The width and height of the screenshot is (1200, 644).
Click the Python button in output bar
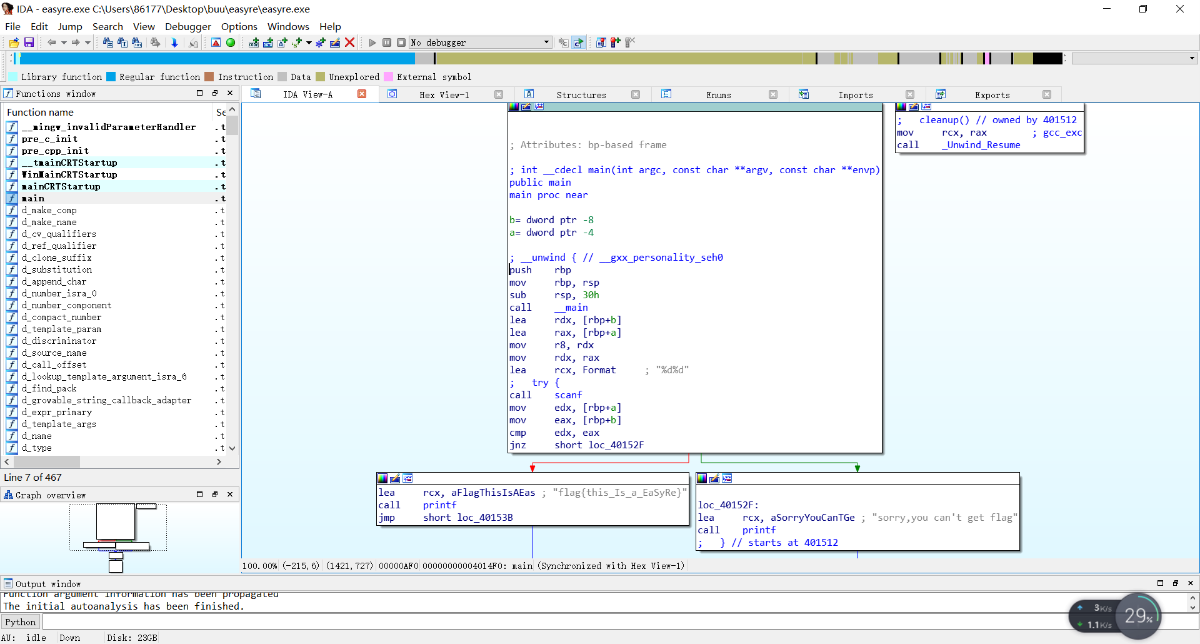(20, 622)
